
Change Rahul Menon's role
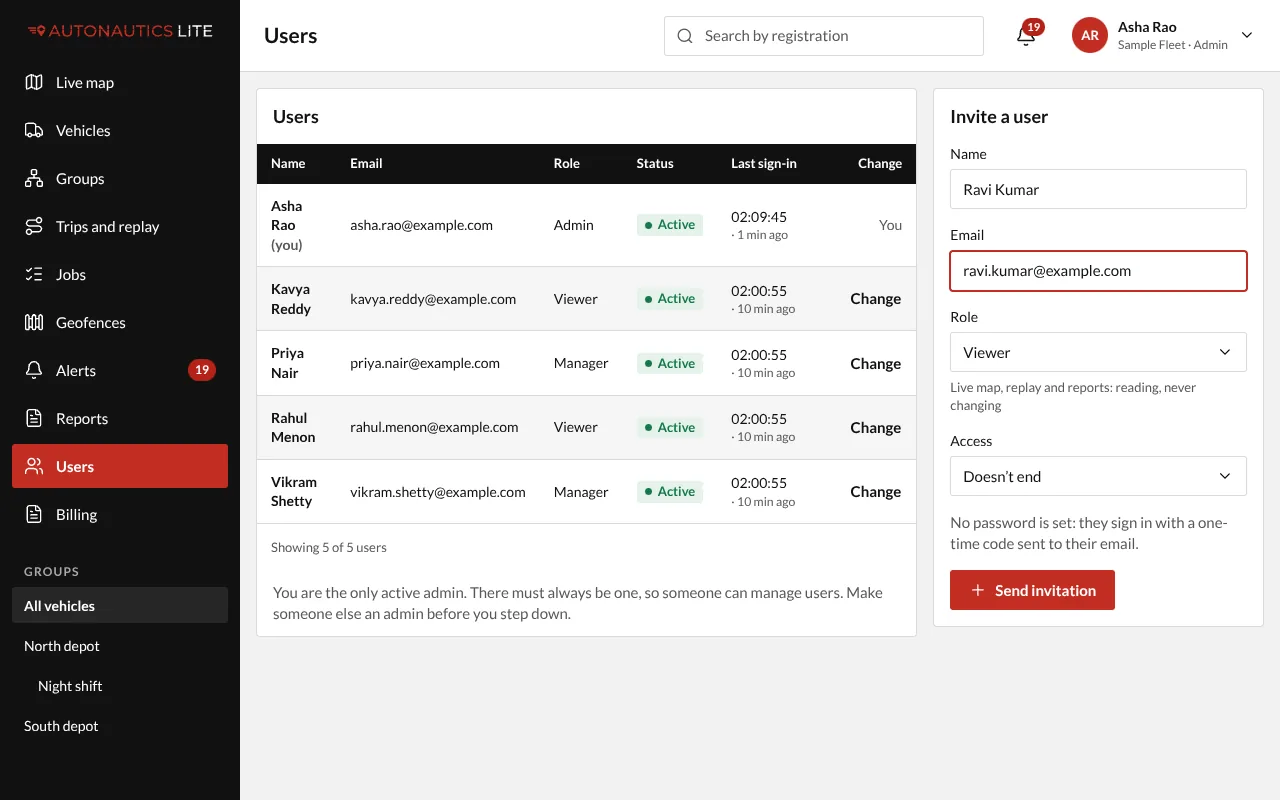pyautogui.click(x=876, y=427)
